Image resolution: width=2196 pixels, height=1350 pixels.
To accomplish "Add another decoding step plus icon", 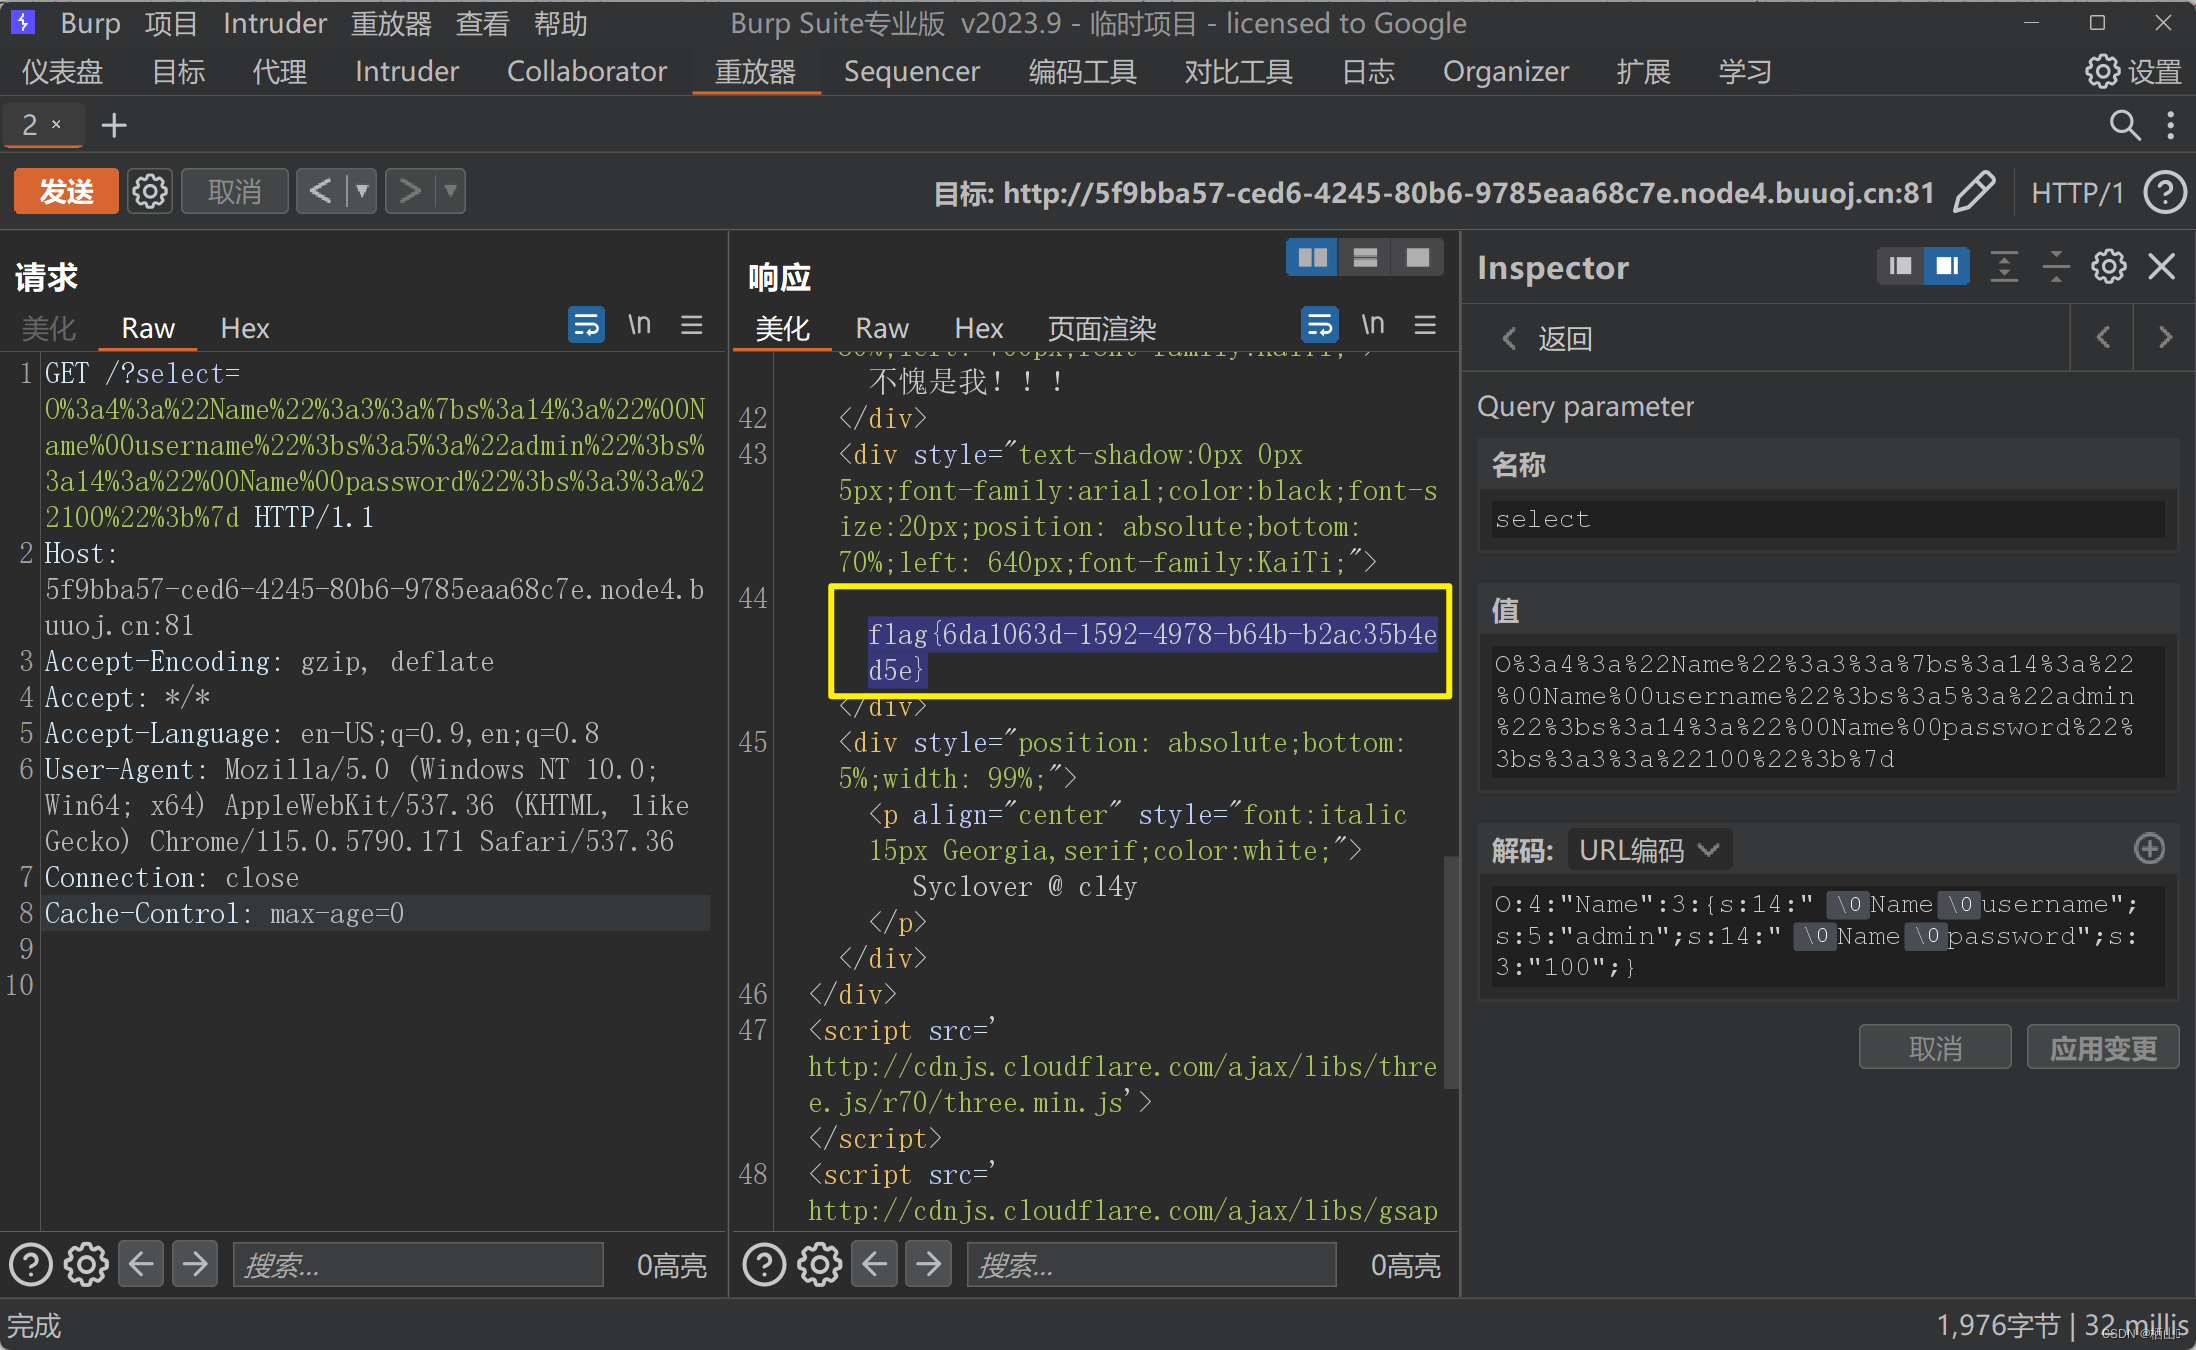I will click(2149, 849).
